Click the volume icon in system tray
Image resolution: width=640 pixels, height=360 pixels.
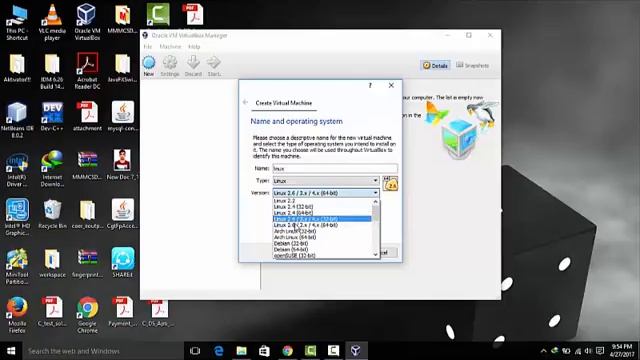pos(588,351)
